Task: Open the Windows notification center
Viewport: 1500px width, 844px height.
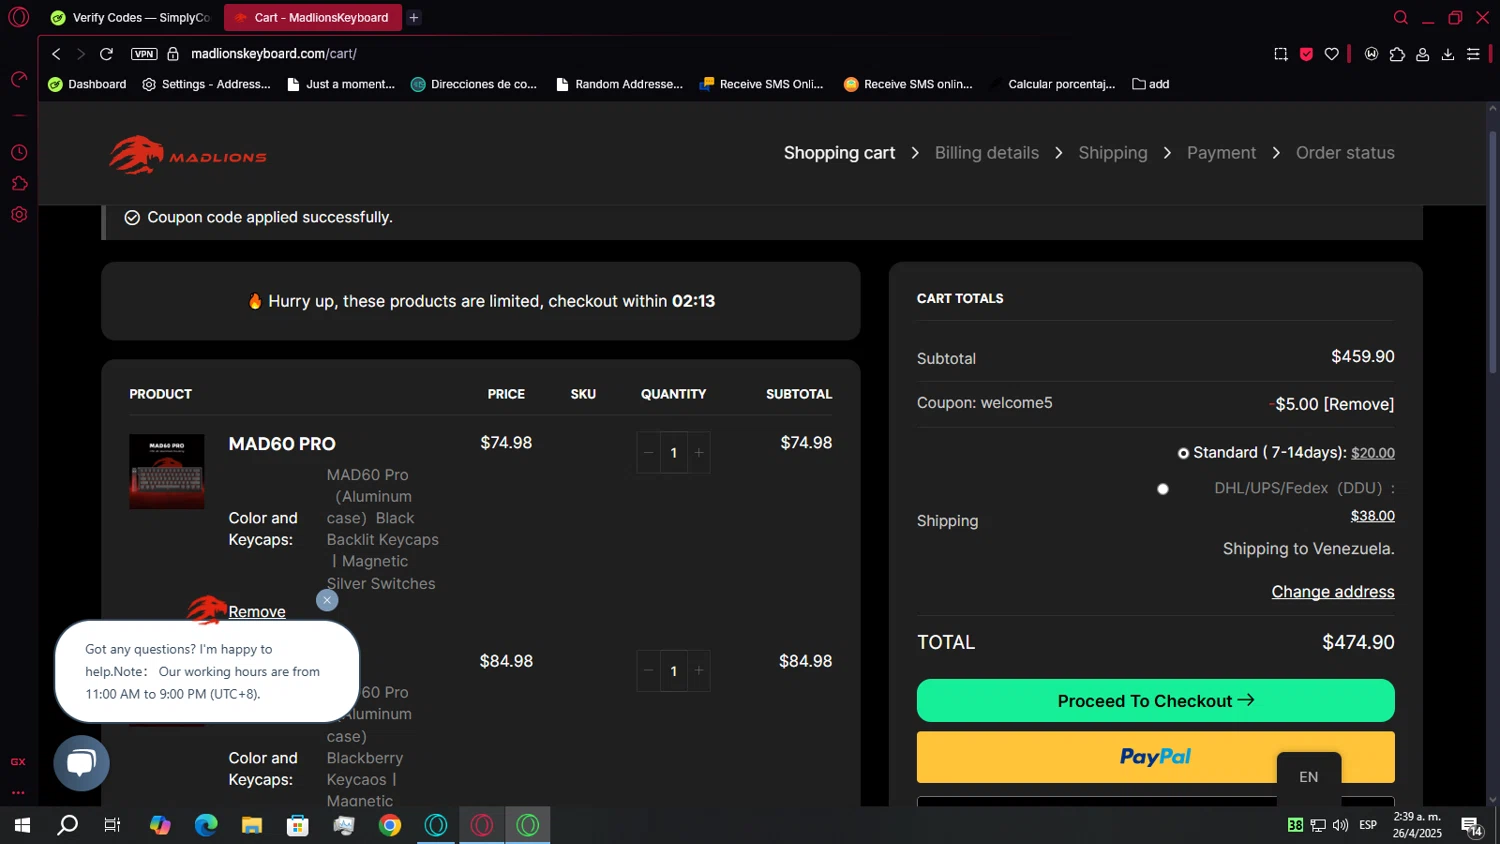Action: (x=1472, y=826)
